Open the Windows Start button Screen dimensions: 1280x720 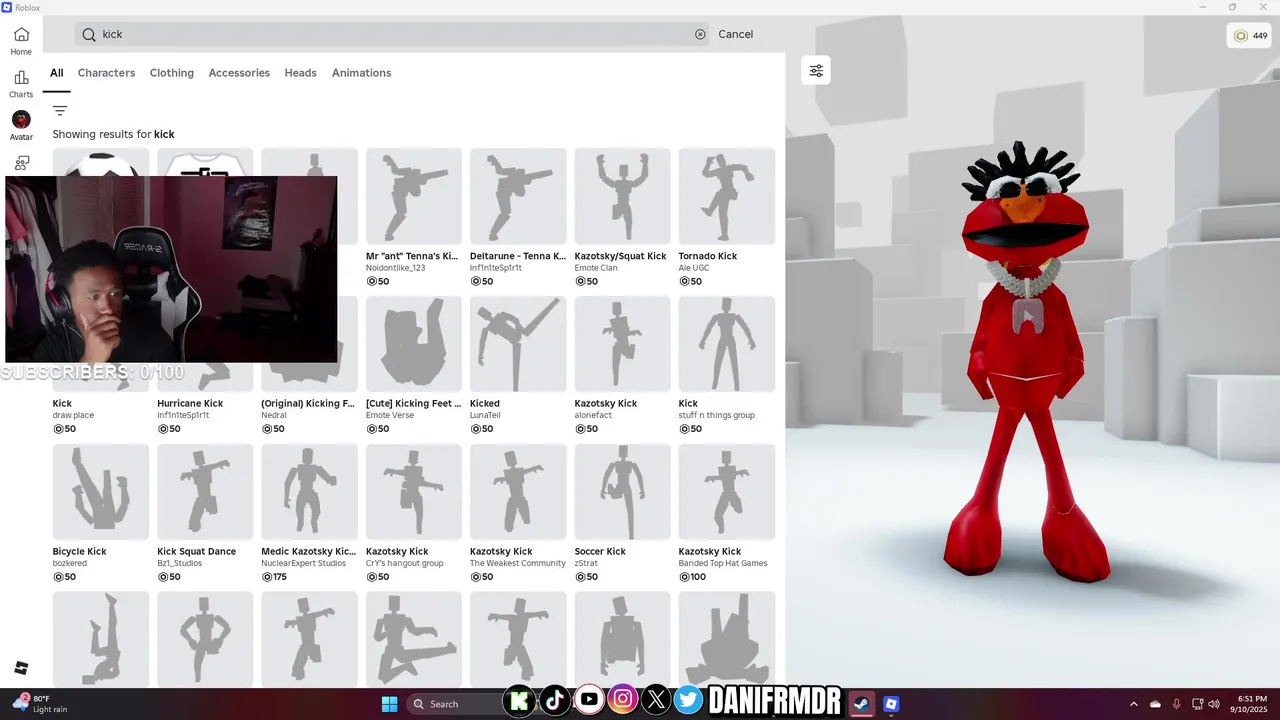(389, 704)
